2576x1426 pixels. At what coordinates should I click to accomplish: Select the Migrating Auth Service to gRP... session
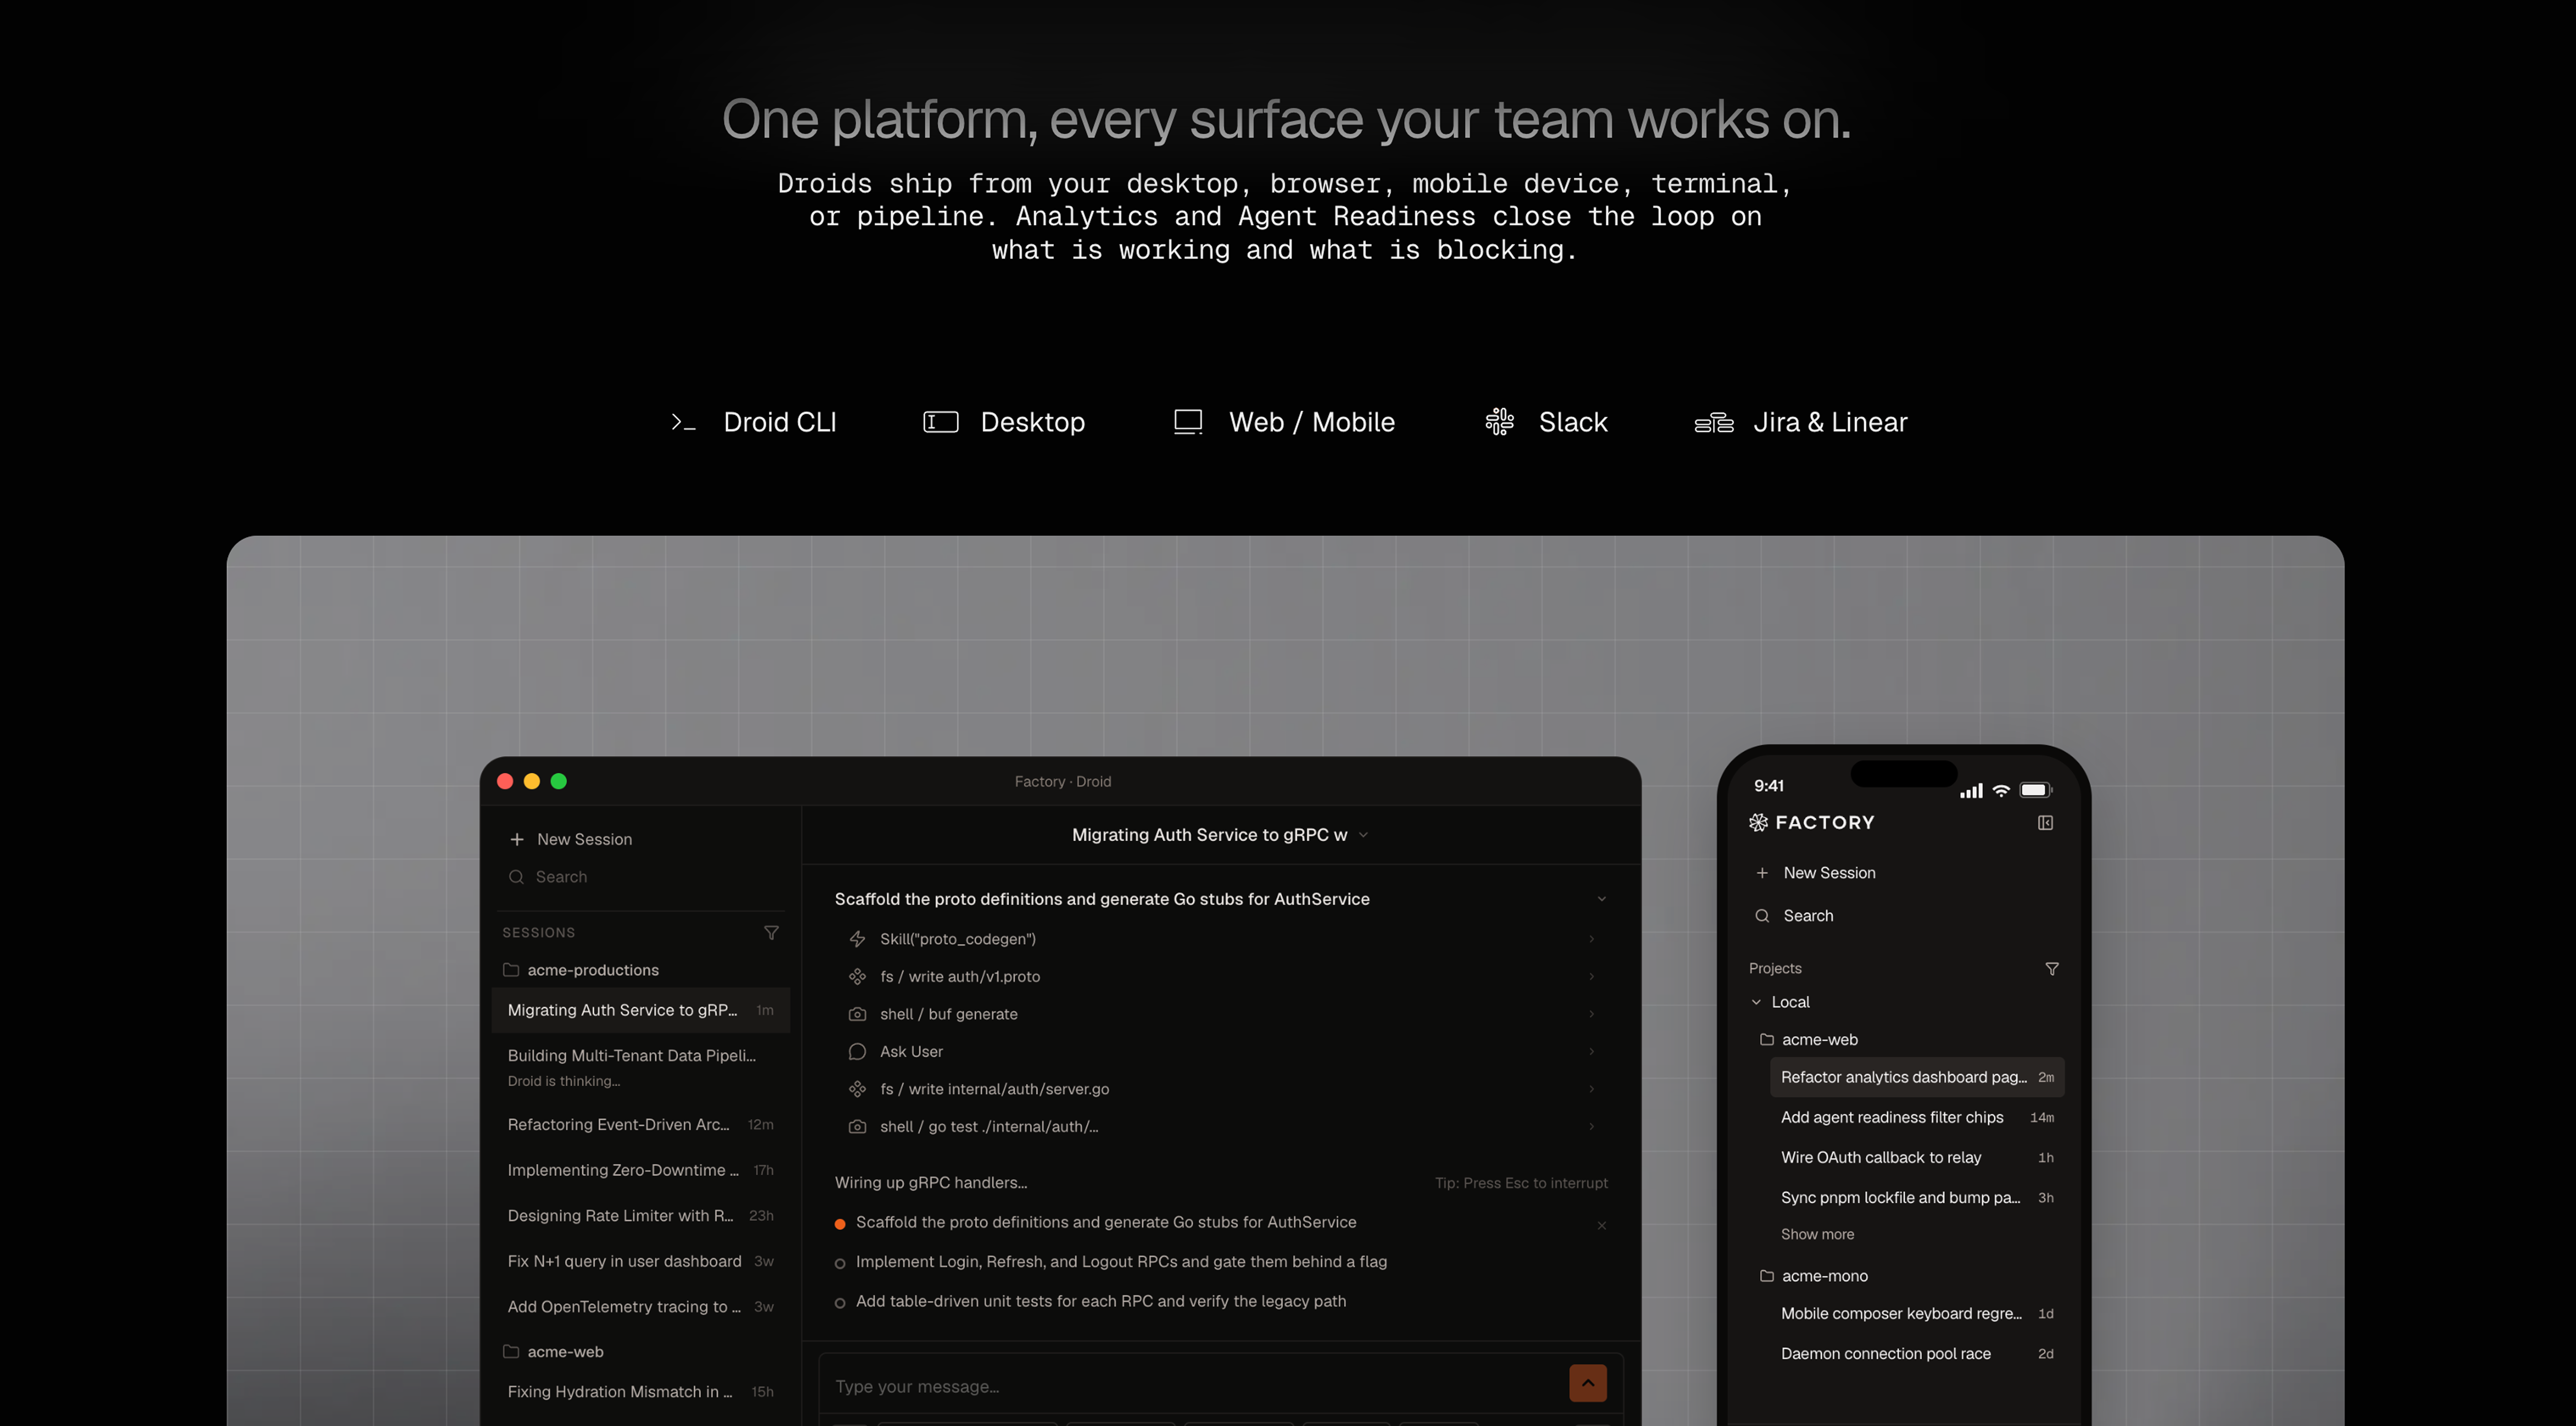tap(641, 1010)
